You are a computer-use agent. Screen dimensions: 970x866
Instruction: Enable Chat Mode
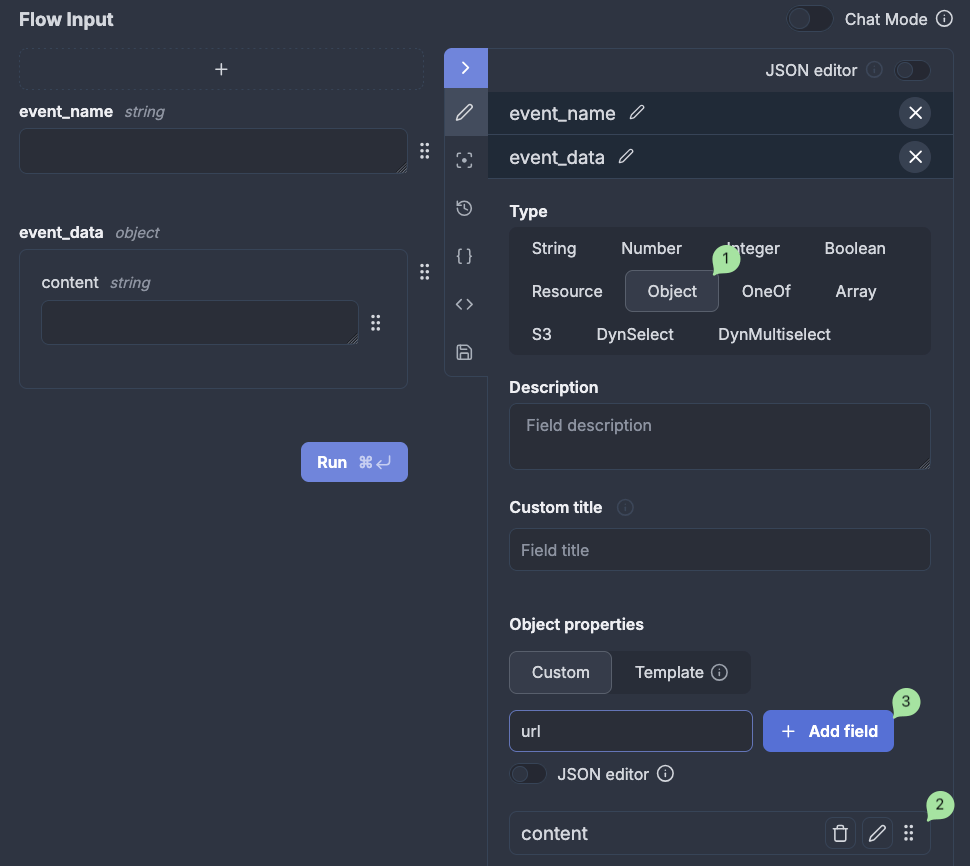(x=810, y=19)
